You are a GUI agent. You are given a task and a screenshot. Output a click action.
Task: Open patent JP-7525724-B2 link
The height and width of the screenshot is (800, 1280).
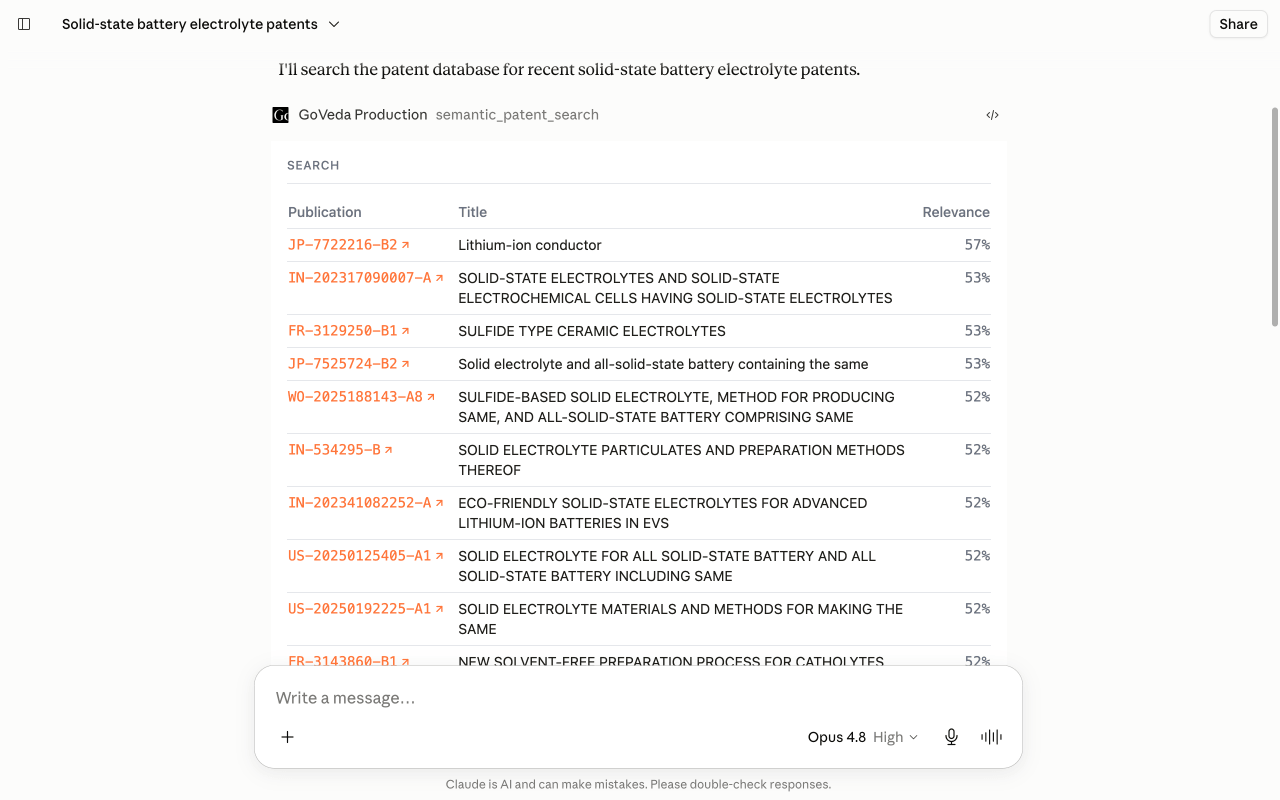pos(343,364)
